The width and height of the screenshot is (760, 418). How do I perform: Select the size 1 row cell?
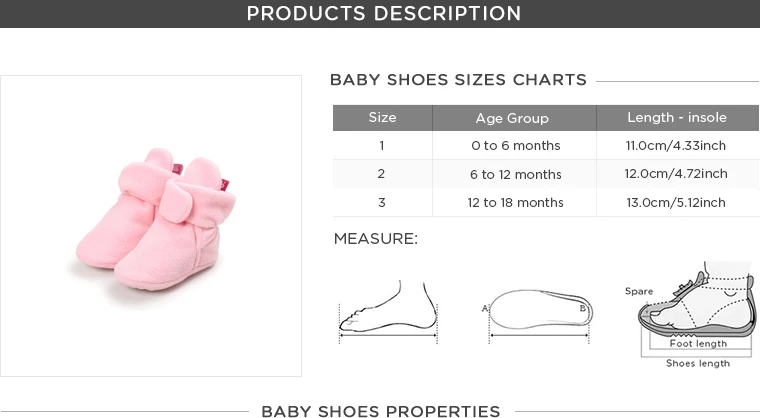click(x=382, y=146)
